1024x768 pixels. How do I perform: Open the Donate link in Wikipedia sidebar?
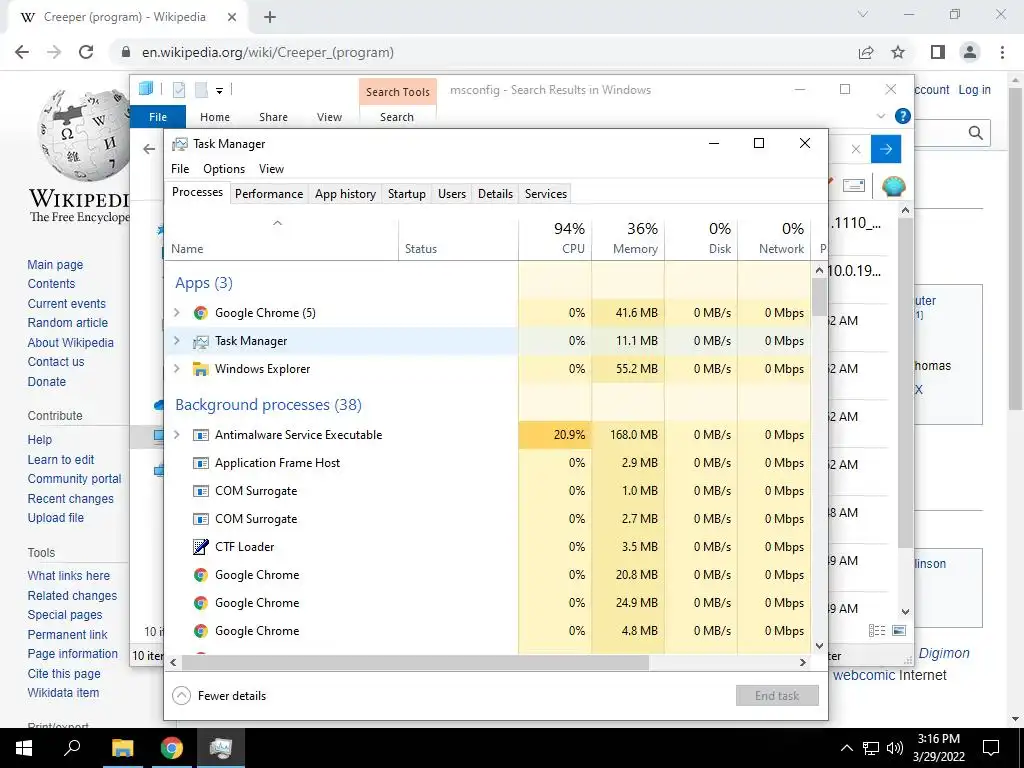pos(46,381)
